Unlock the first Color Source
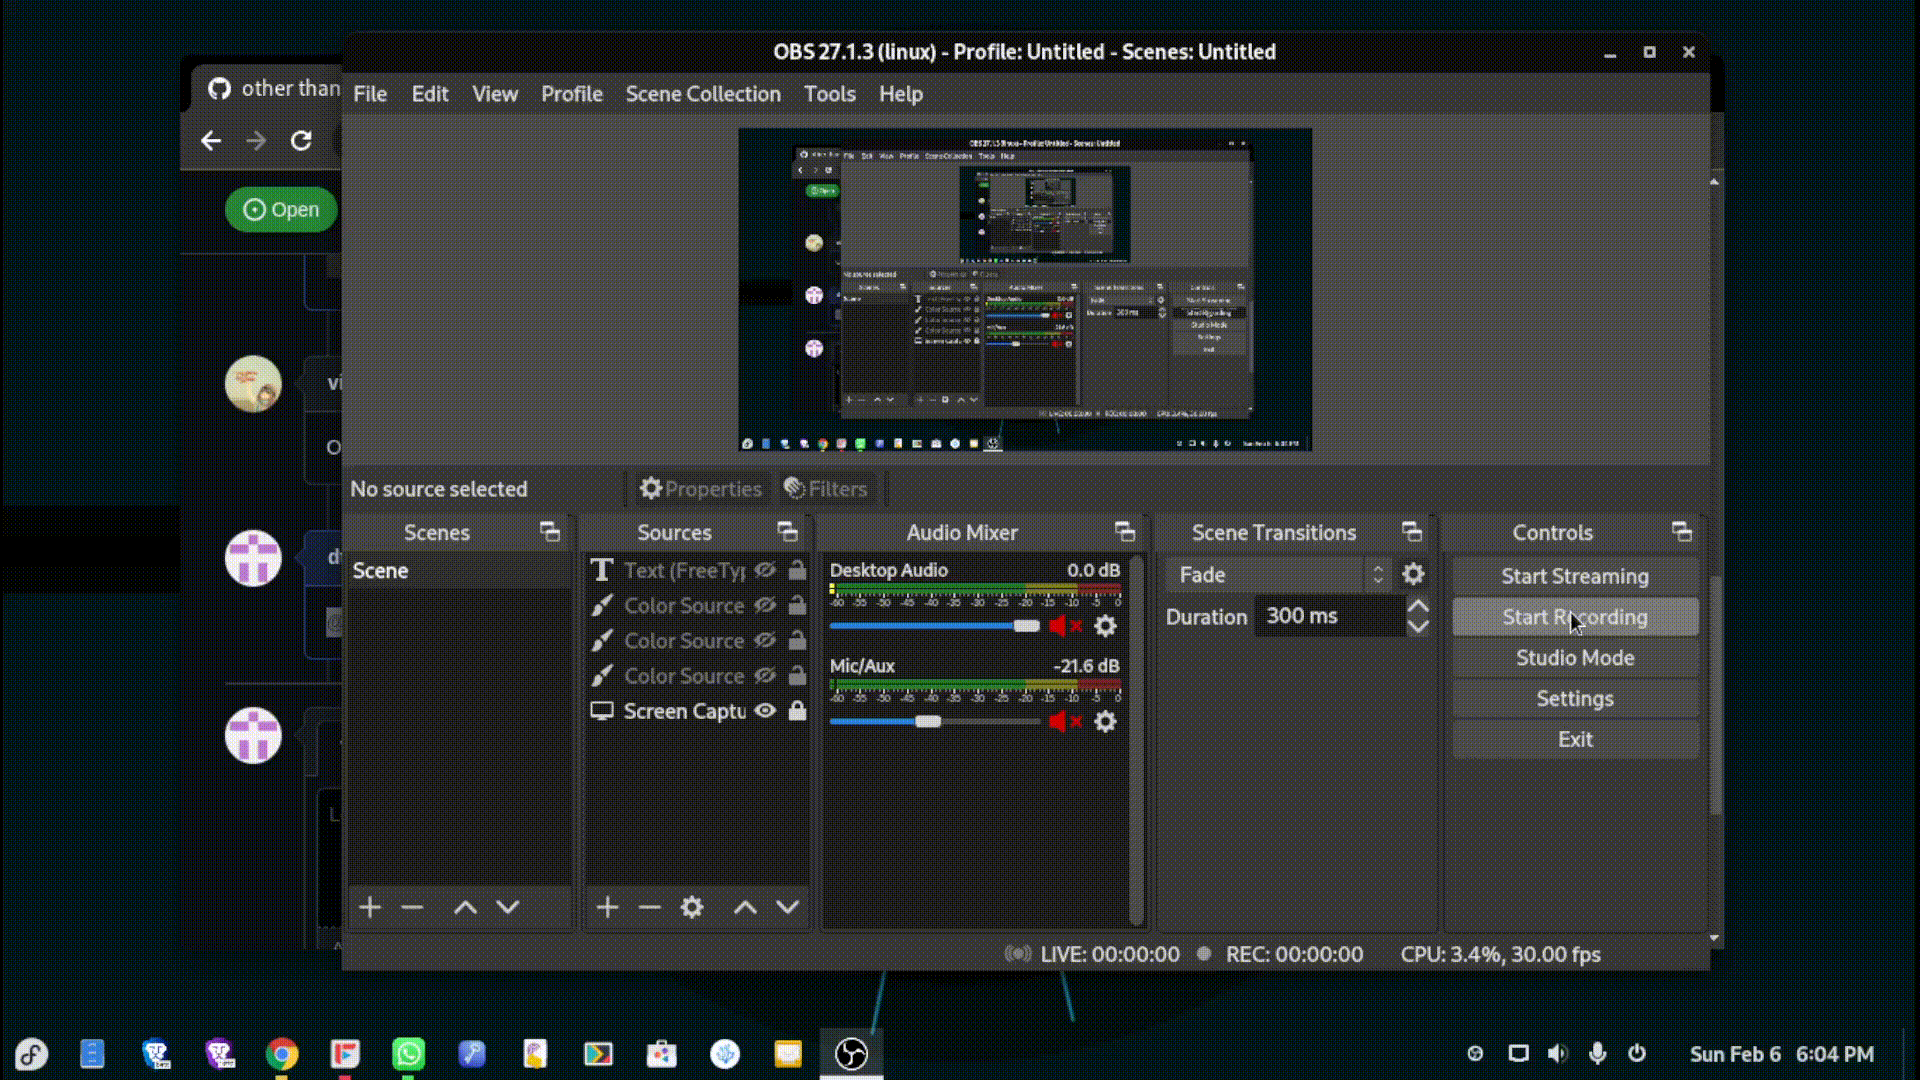Image resolution: width=1920 pixels, height=1080 pixels. click(797, 605)
